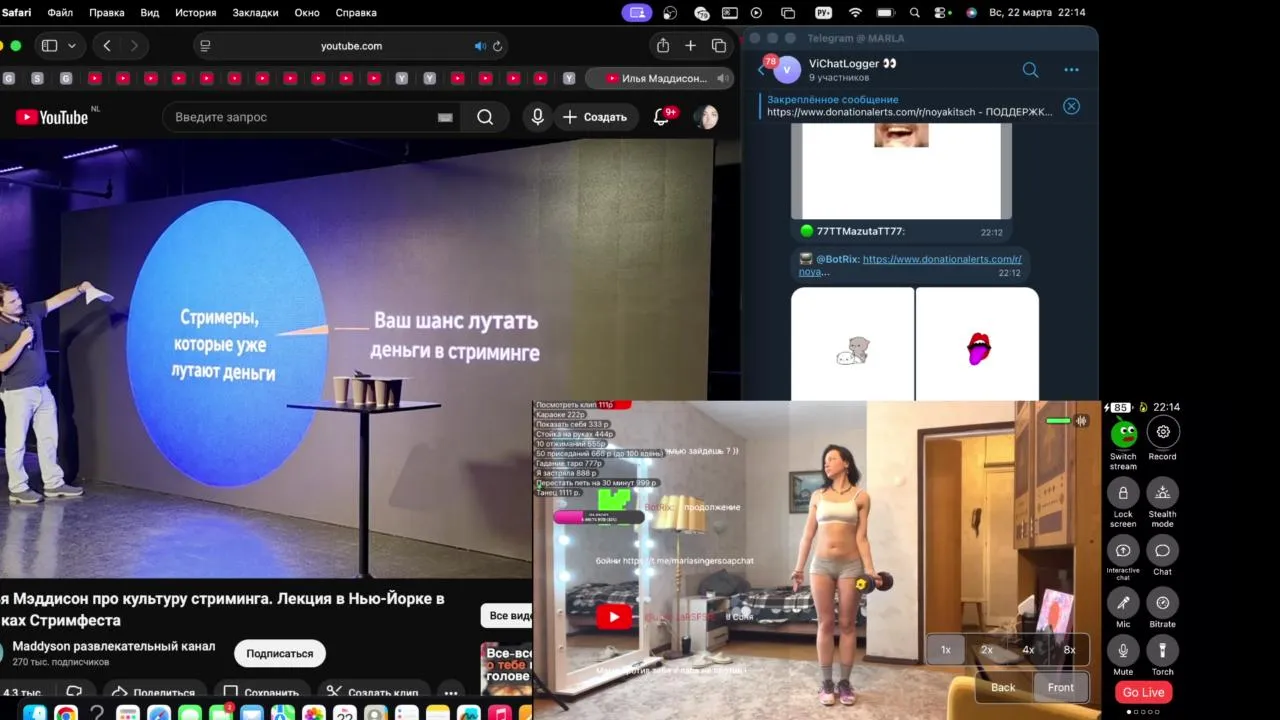
Task: Switch to the Front camera
Action: coord(1061,687)
